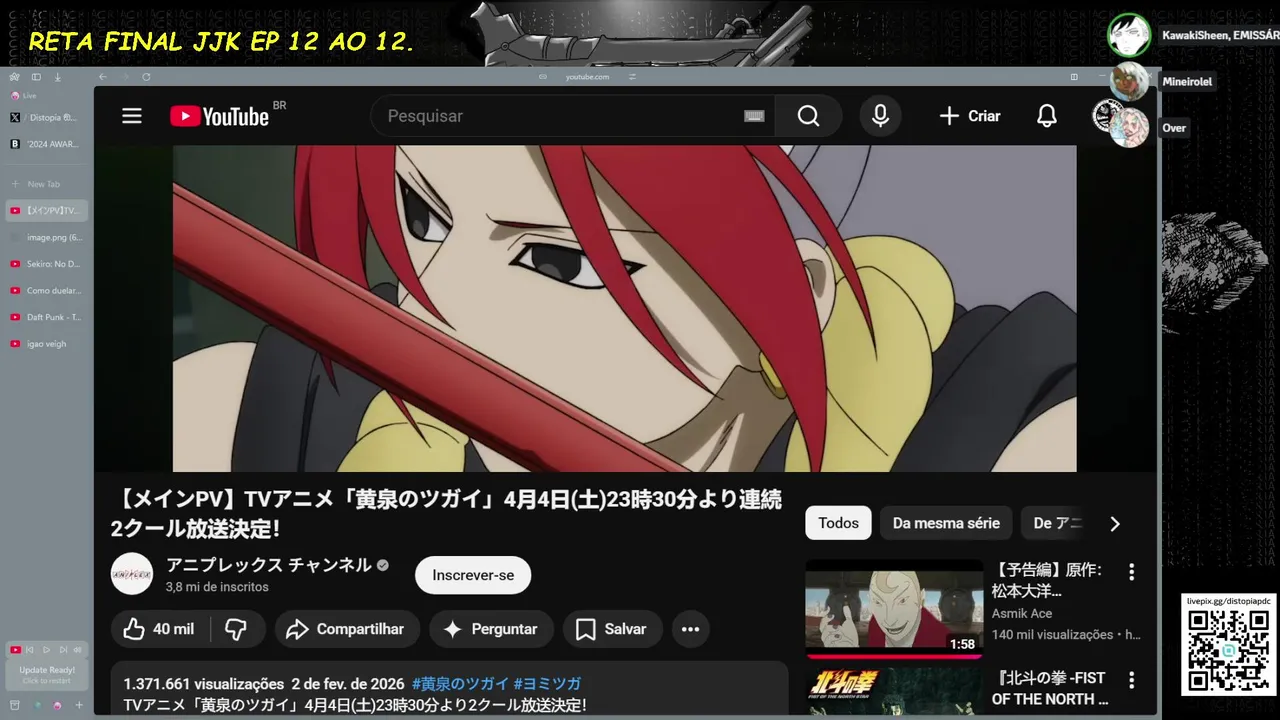Click the Salvar save button
This screenshot has height=720, width=1280.
click(x=612, y=629)
